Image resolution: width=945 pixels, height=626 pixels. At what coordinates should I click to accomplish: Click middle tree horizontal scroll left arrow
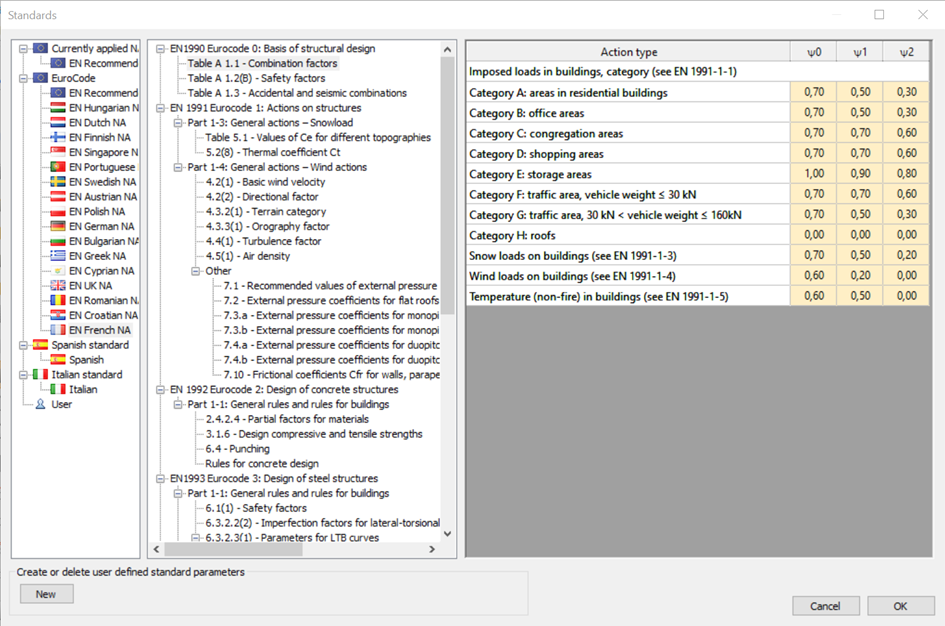pyautogui.click(x=157, y=549)
